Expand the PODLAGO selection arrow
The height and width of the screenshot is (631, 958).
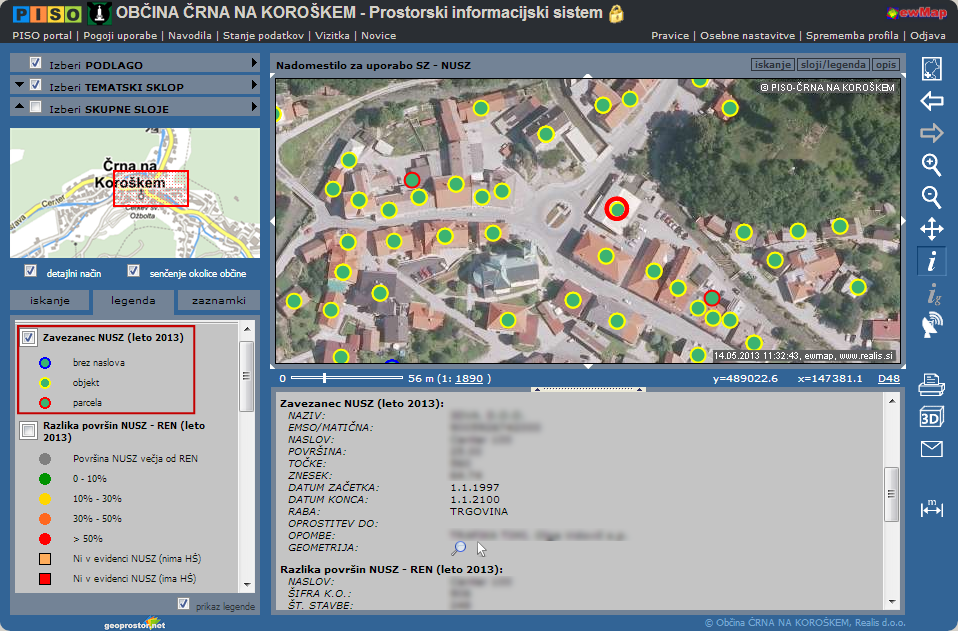(255, 64)
